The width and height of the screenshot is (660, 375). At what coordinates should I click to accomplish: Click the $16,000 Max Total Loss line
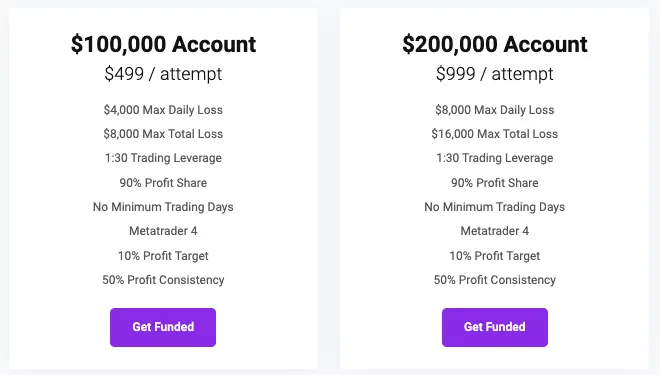pyautogui.click(x=495, y=134)
